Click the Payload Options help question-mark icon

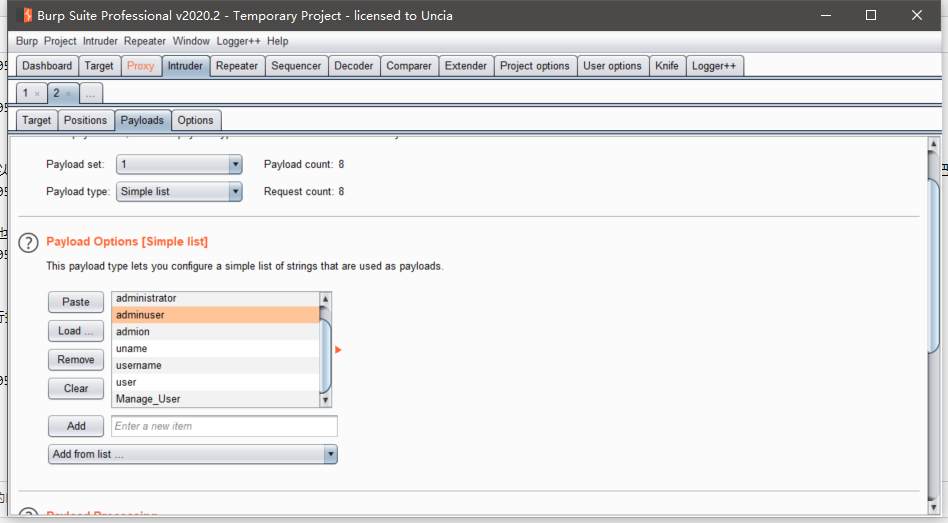[28, 242]
